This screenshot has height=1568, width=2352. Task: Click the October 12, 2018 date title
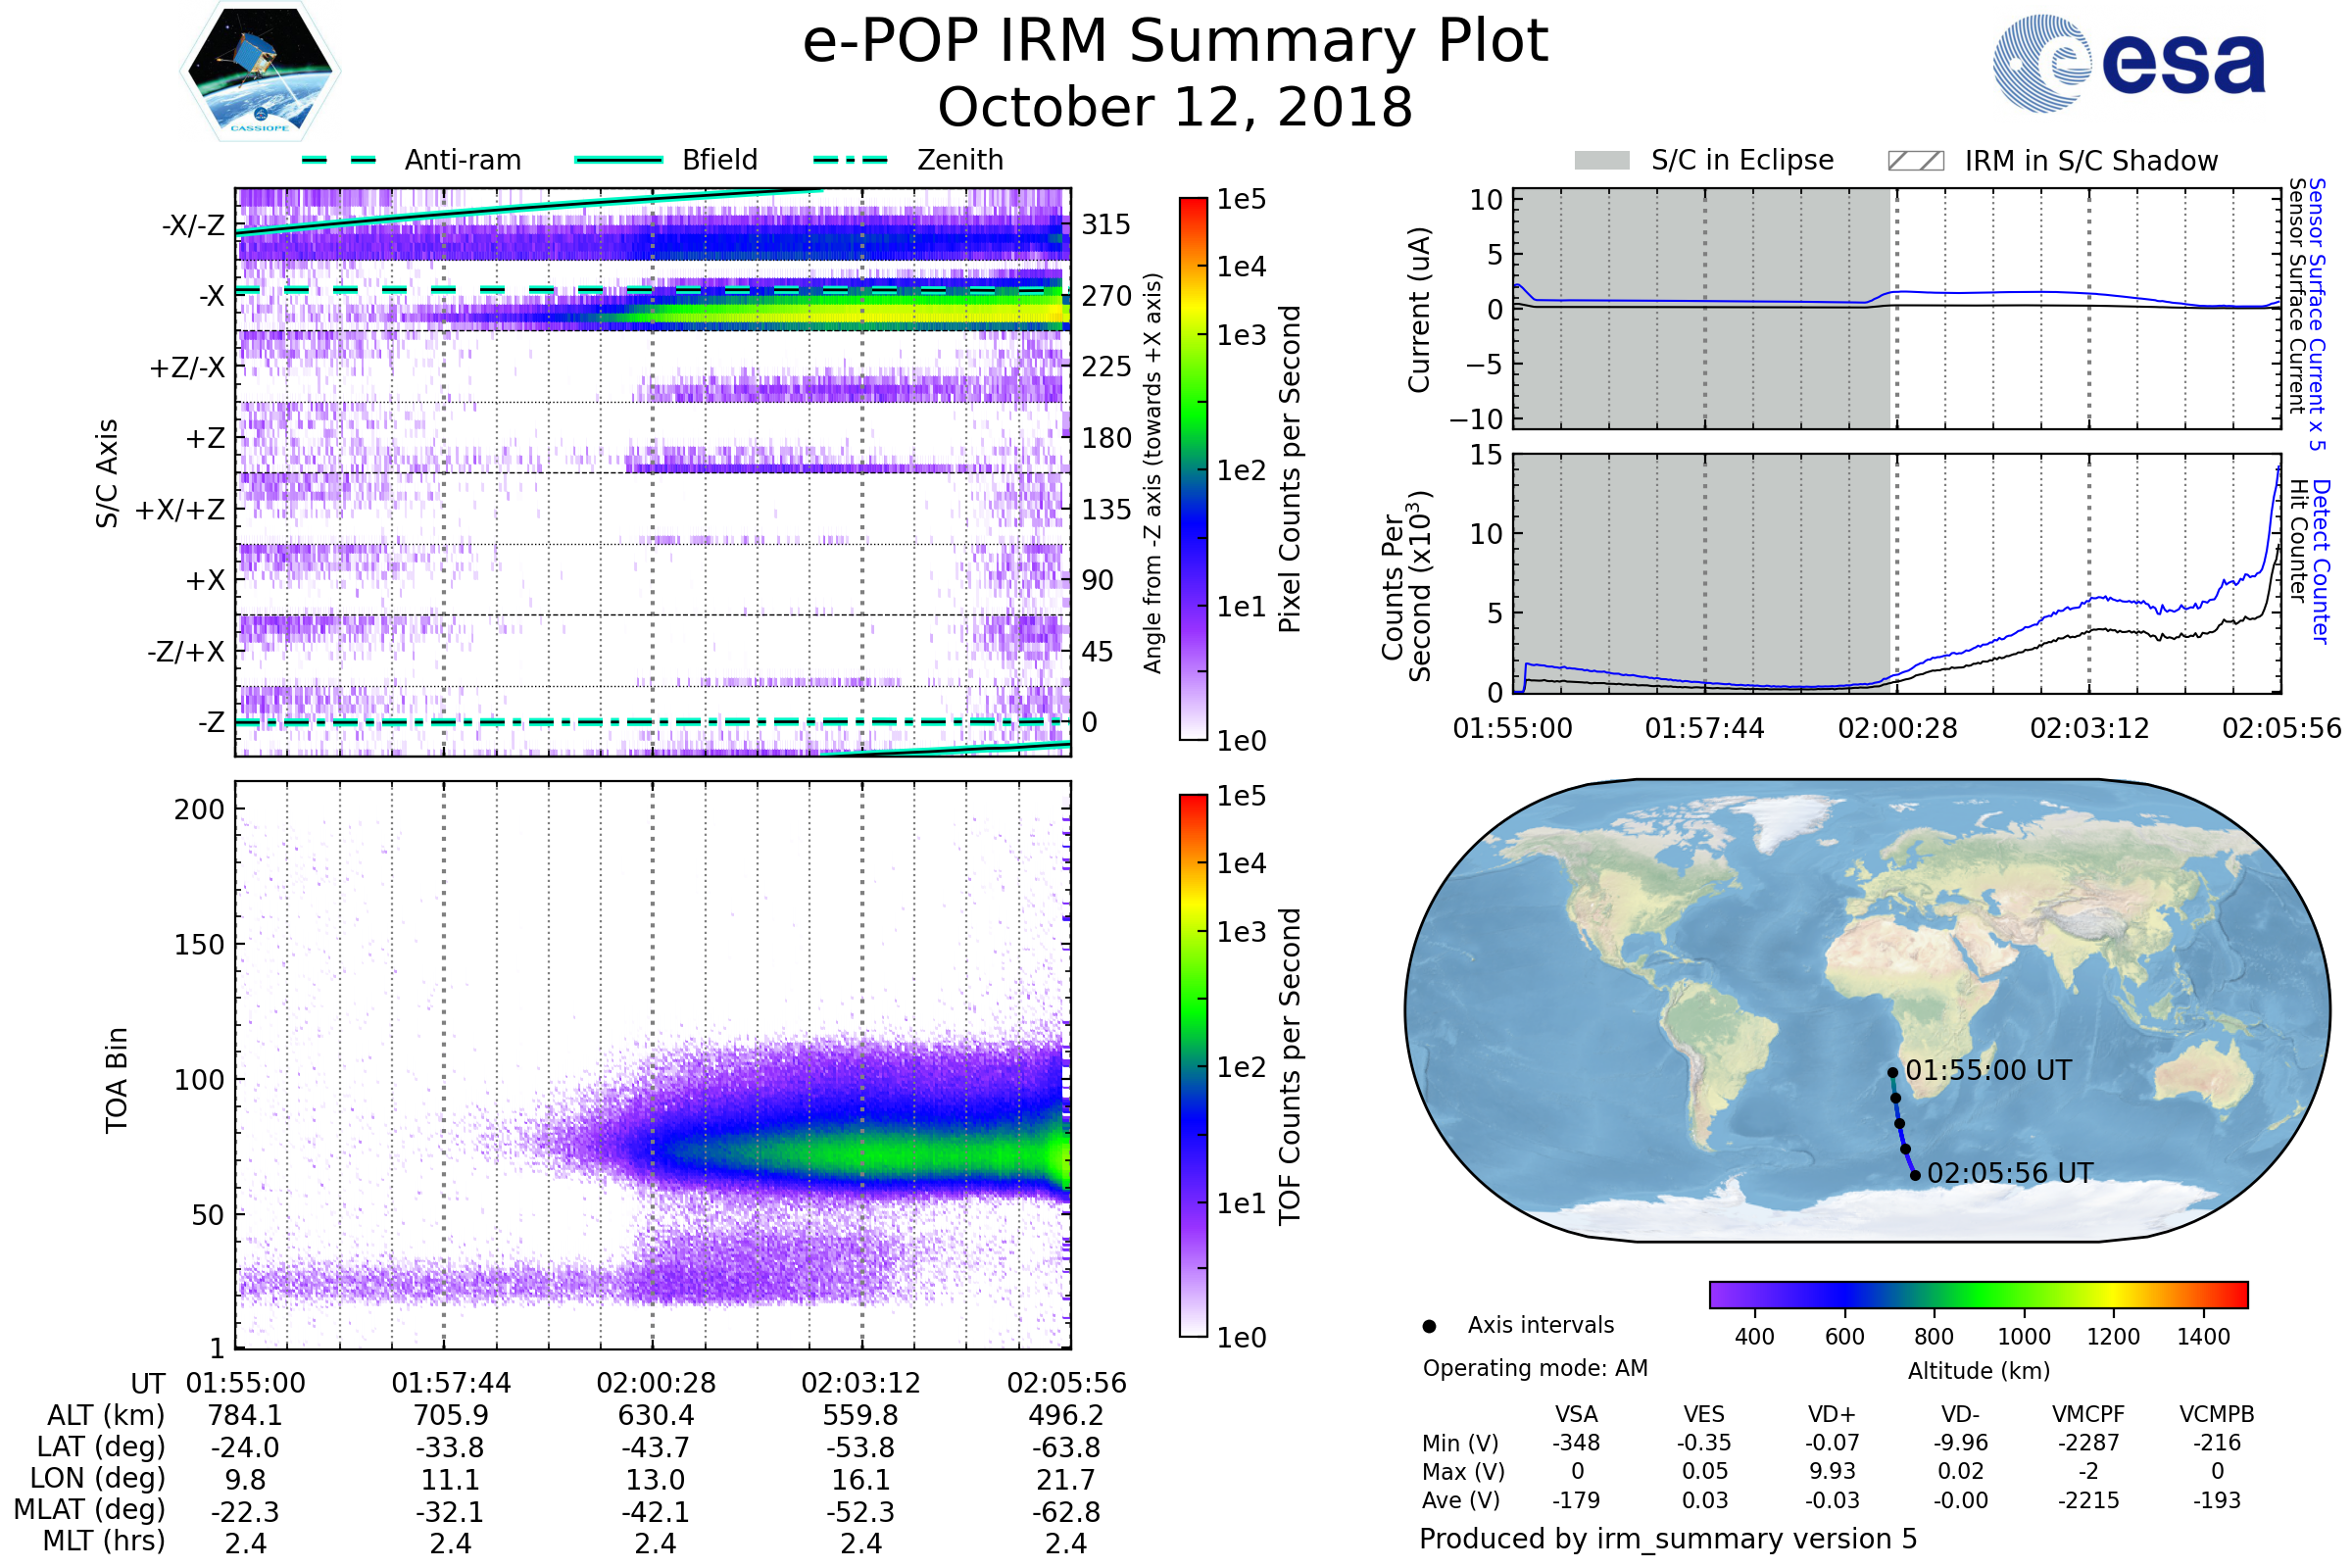(x=1175, y=108)
